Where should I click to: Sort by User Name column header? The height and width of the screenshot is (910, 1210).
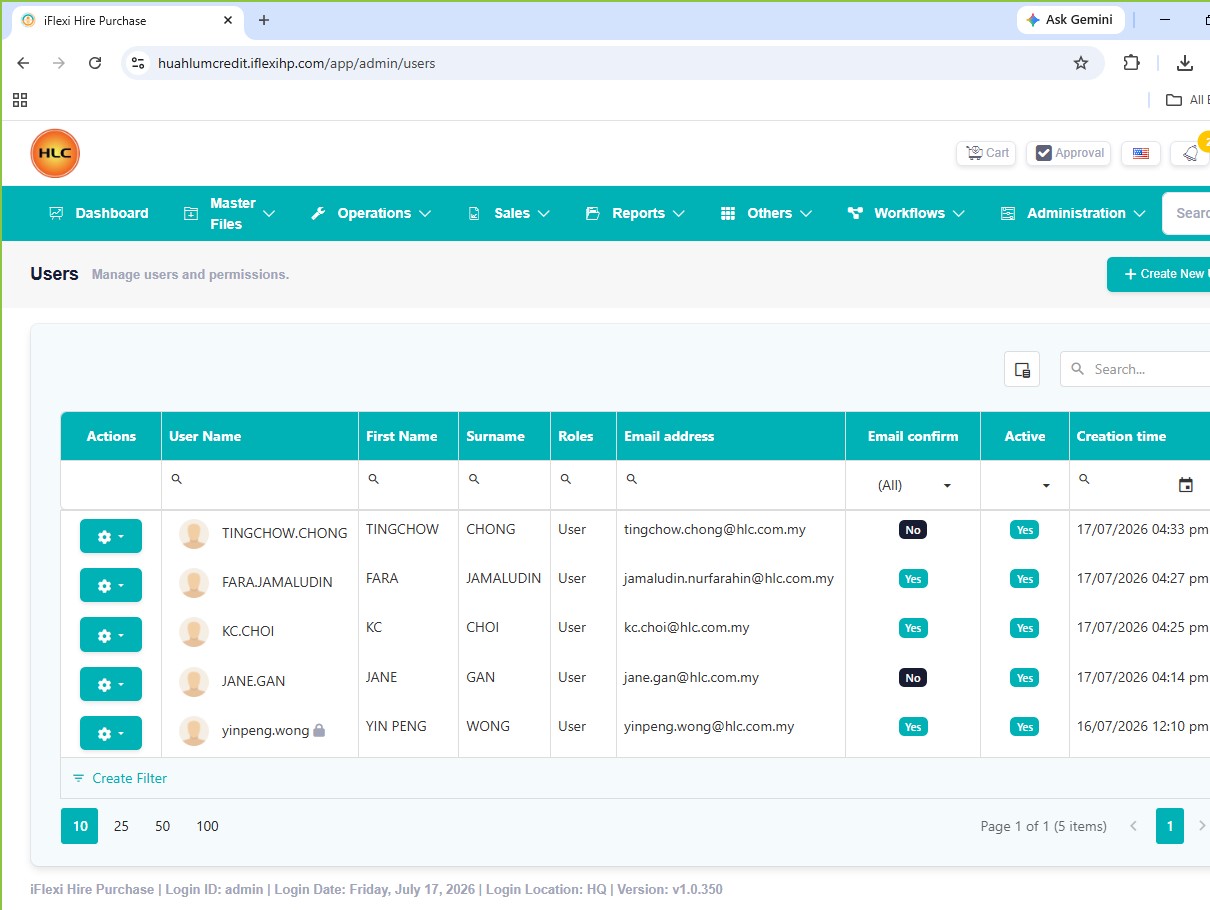coord(260,436)
